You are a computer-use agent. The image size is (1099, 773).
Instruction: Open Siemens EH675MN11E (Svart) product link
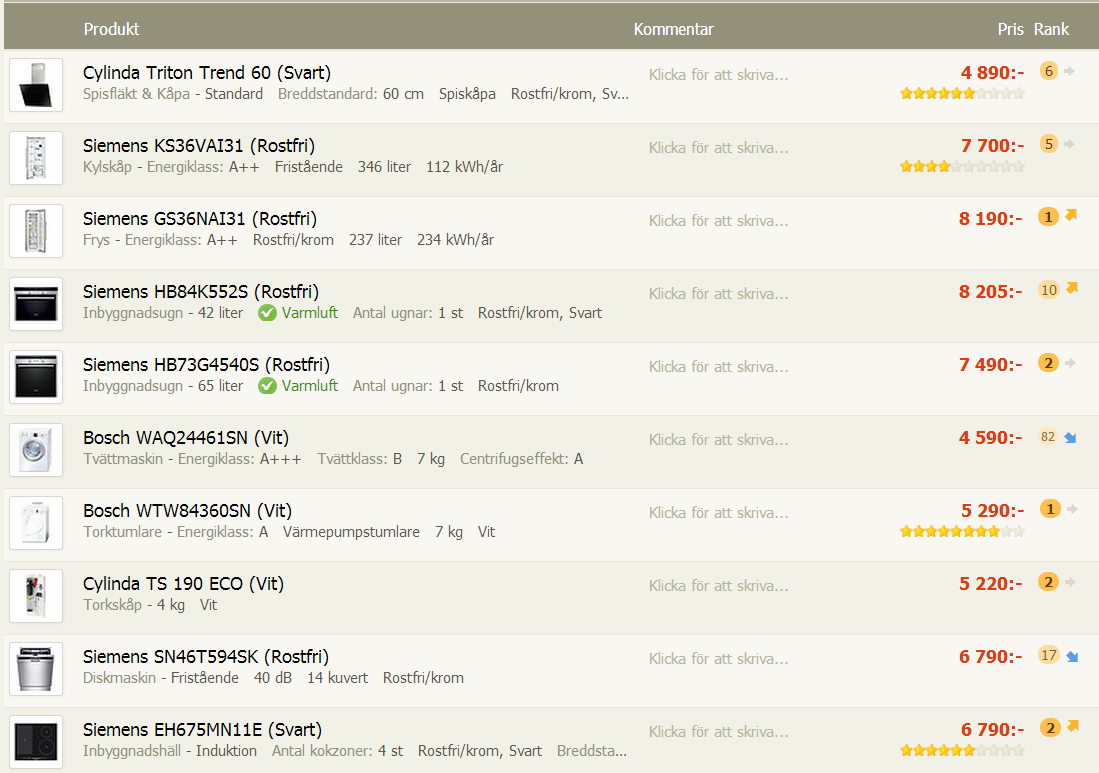[203, 729]
